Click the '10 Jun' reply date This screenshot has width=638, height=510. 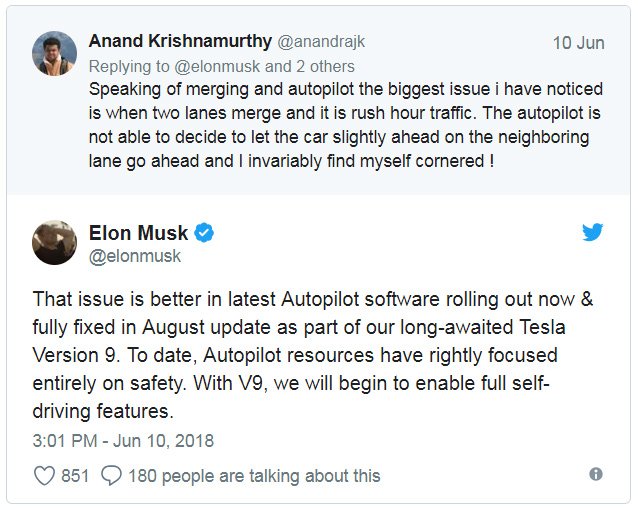coord(578,43)
